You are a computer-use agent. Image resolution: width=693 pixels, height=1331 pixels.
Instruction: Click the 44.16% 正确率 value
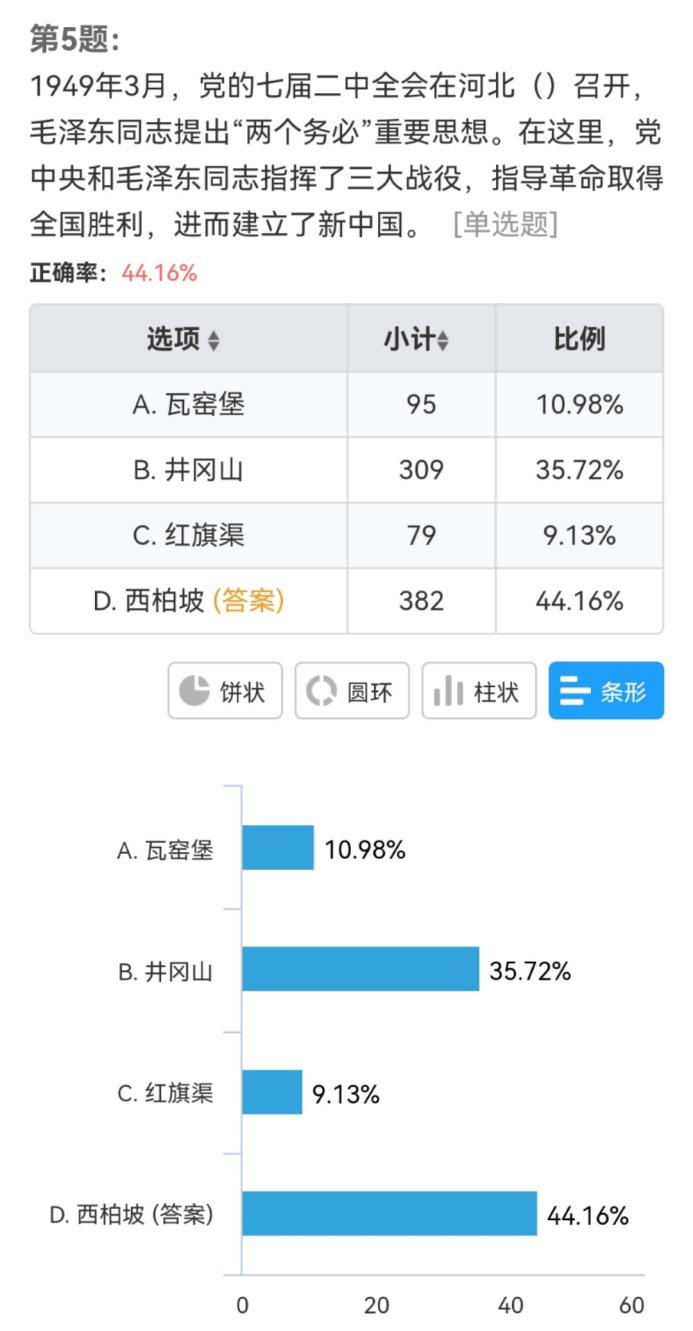[159, 273]
